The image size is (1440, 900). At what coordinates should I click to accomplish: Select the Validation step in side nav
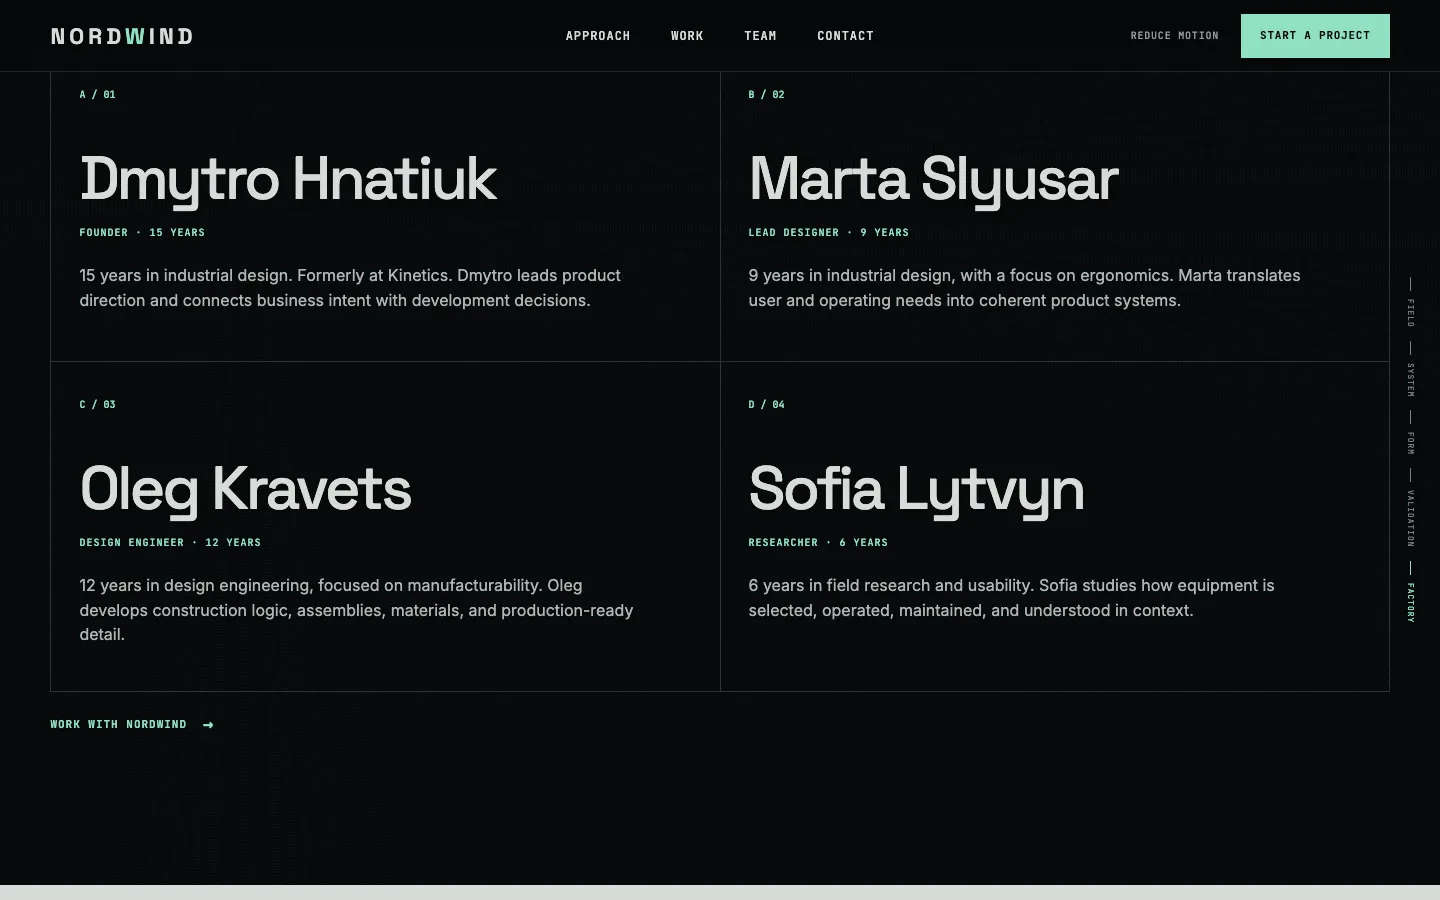[x=1410, y=518]
